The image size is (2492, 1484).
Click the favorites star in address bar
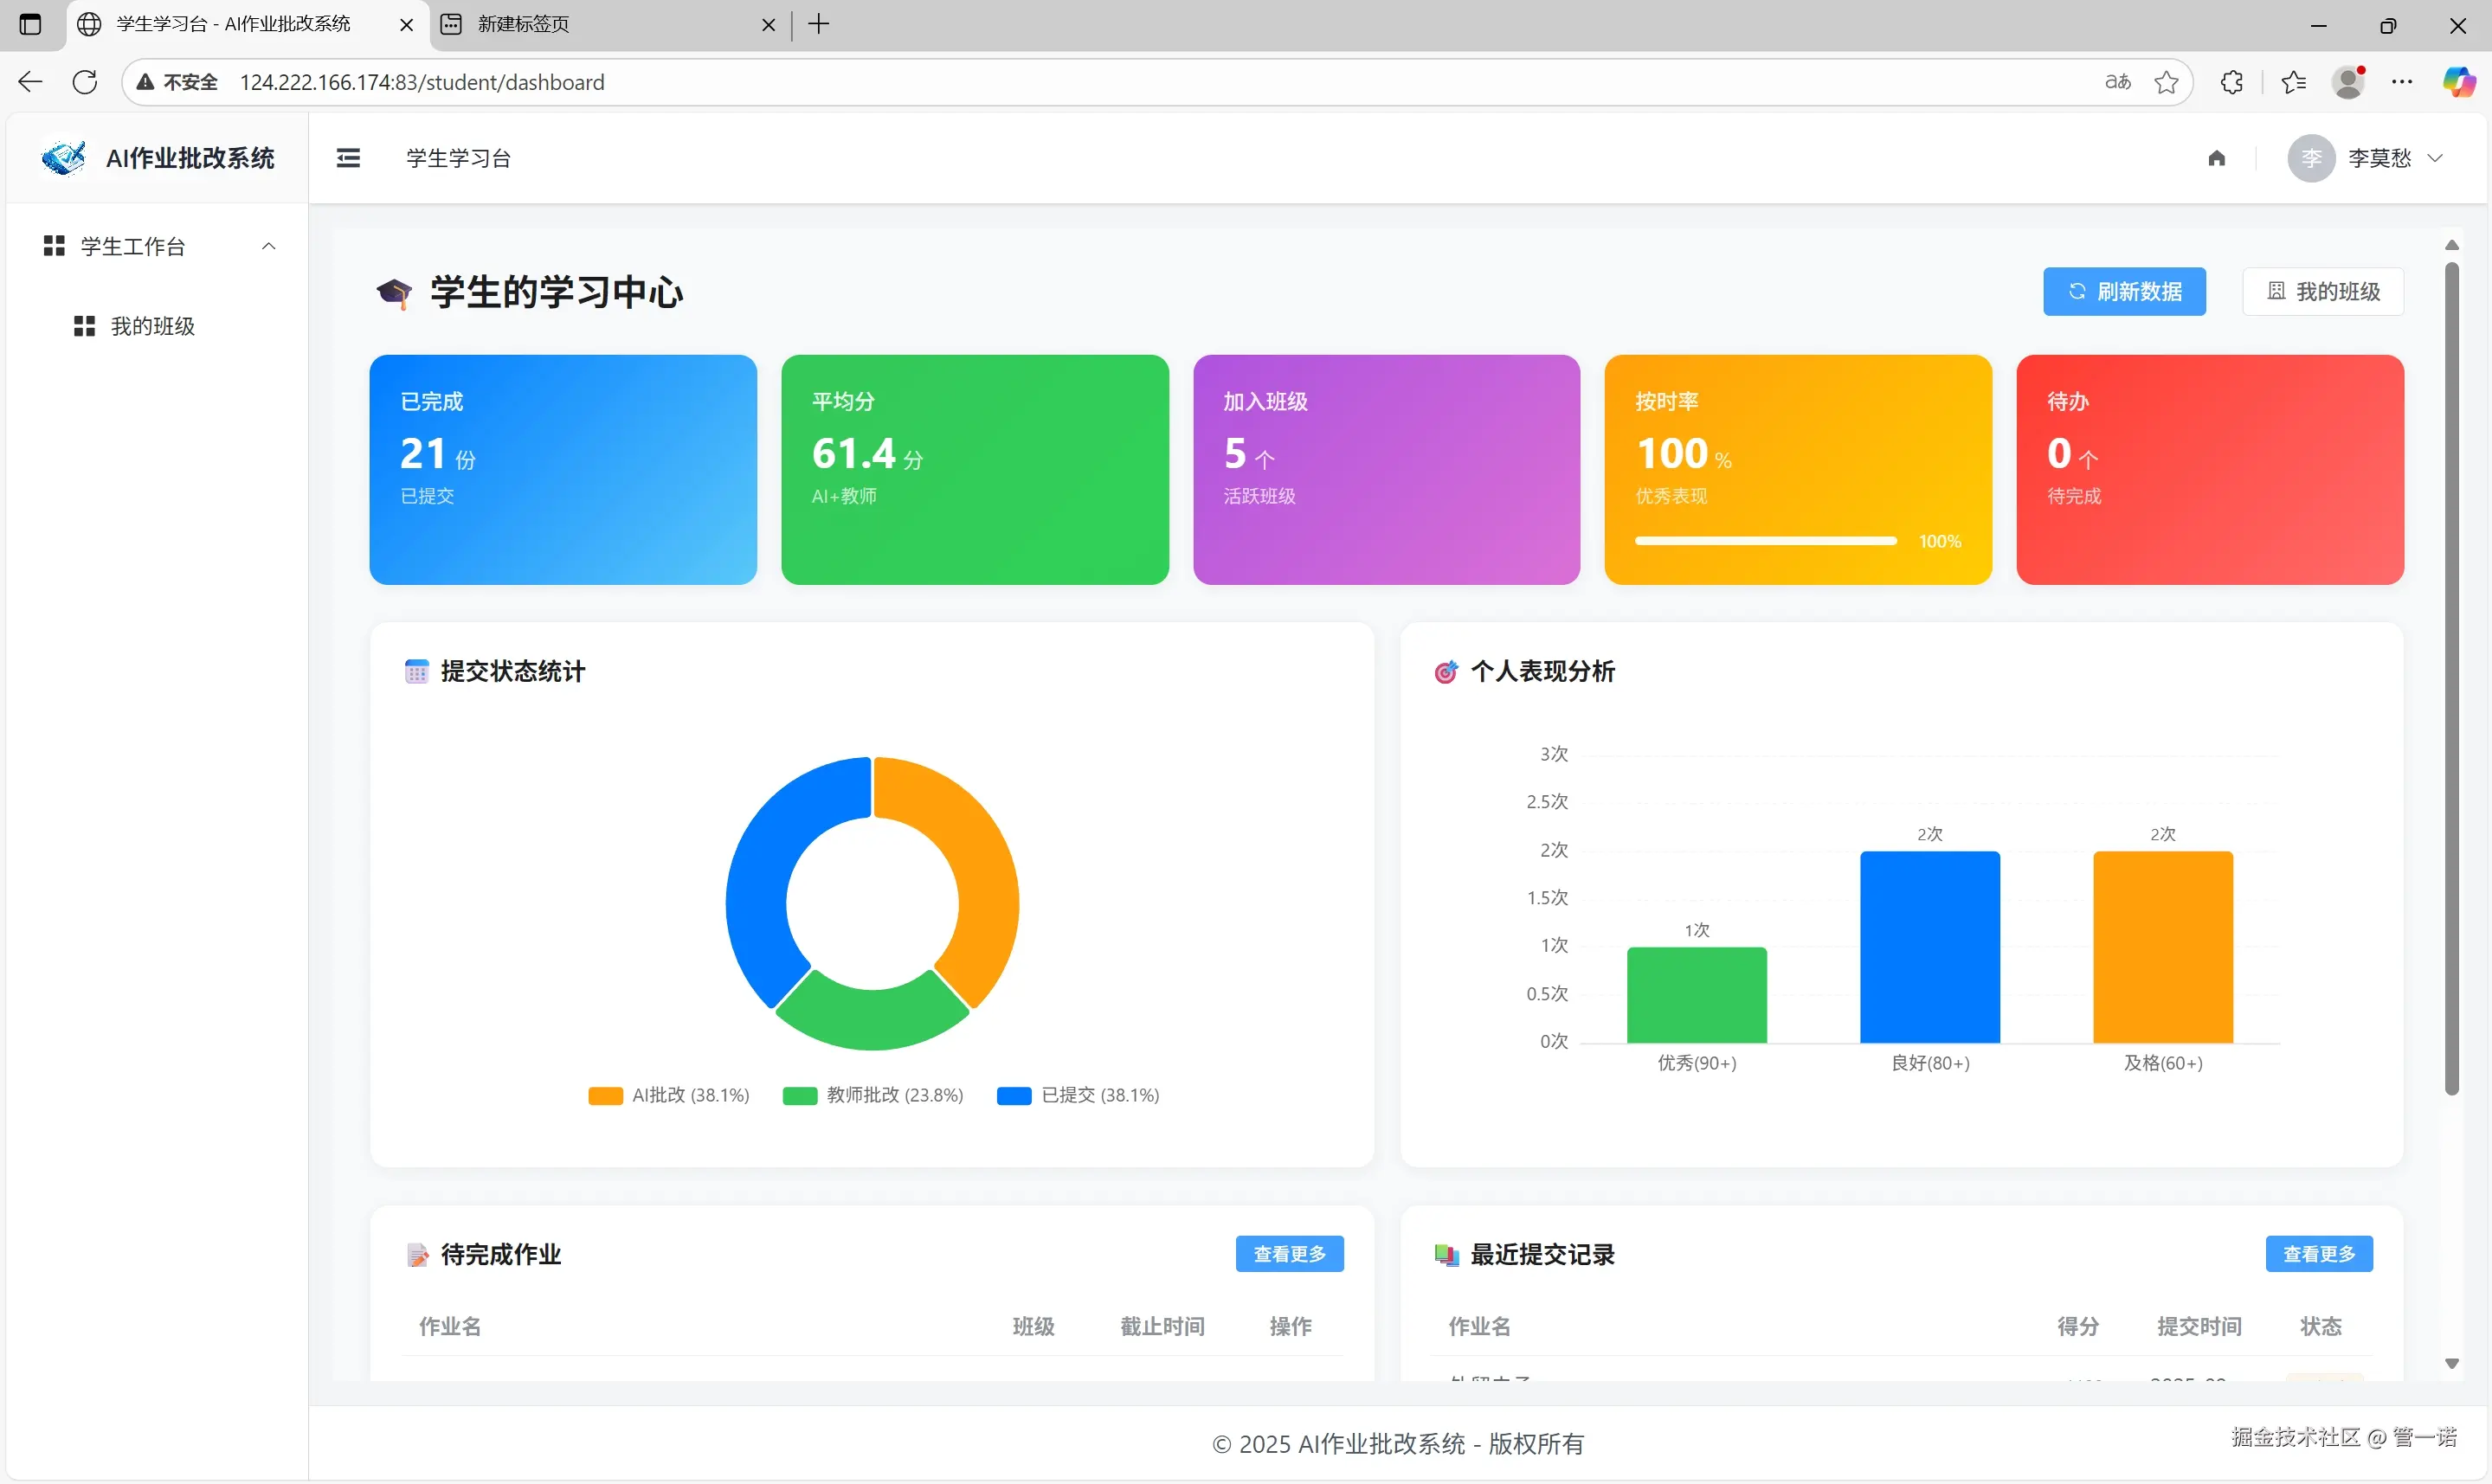coord(2166,82)
